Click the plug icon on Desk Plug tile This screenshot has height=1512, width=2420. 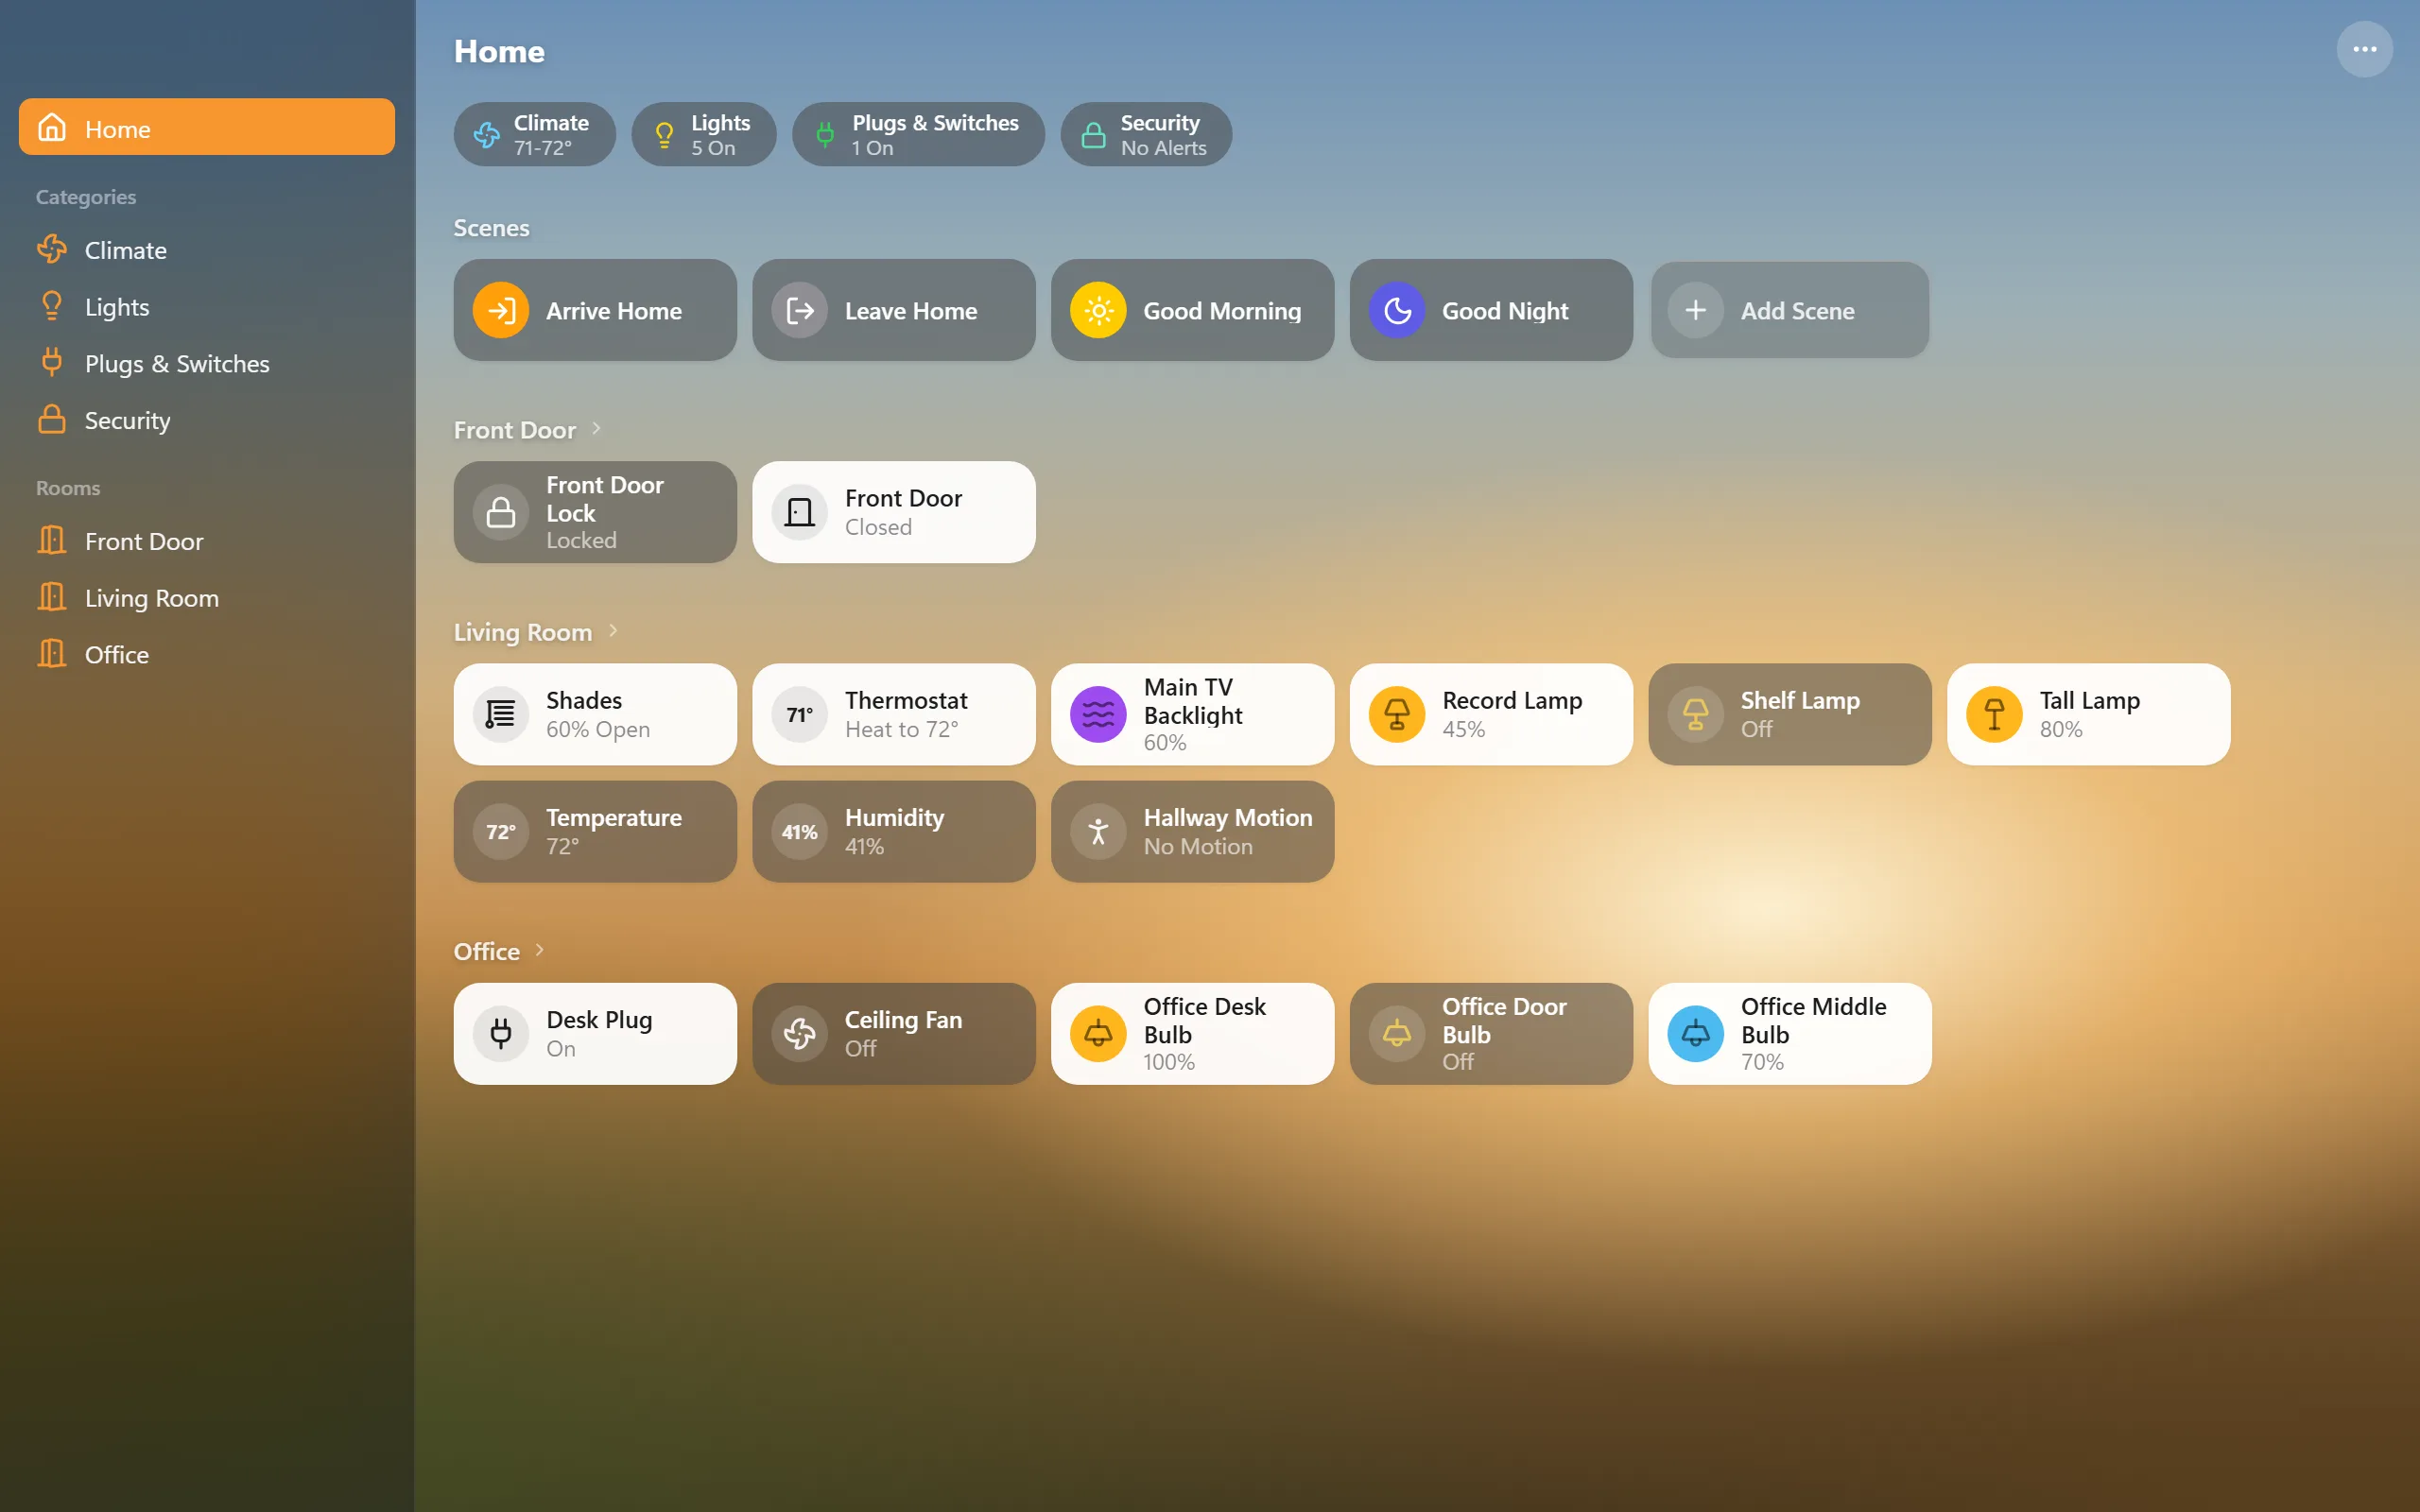(501, 1033)
